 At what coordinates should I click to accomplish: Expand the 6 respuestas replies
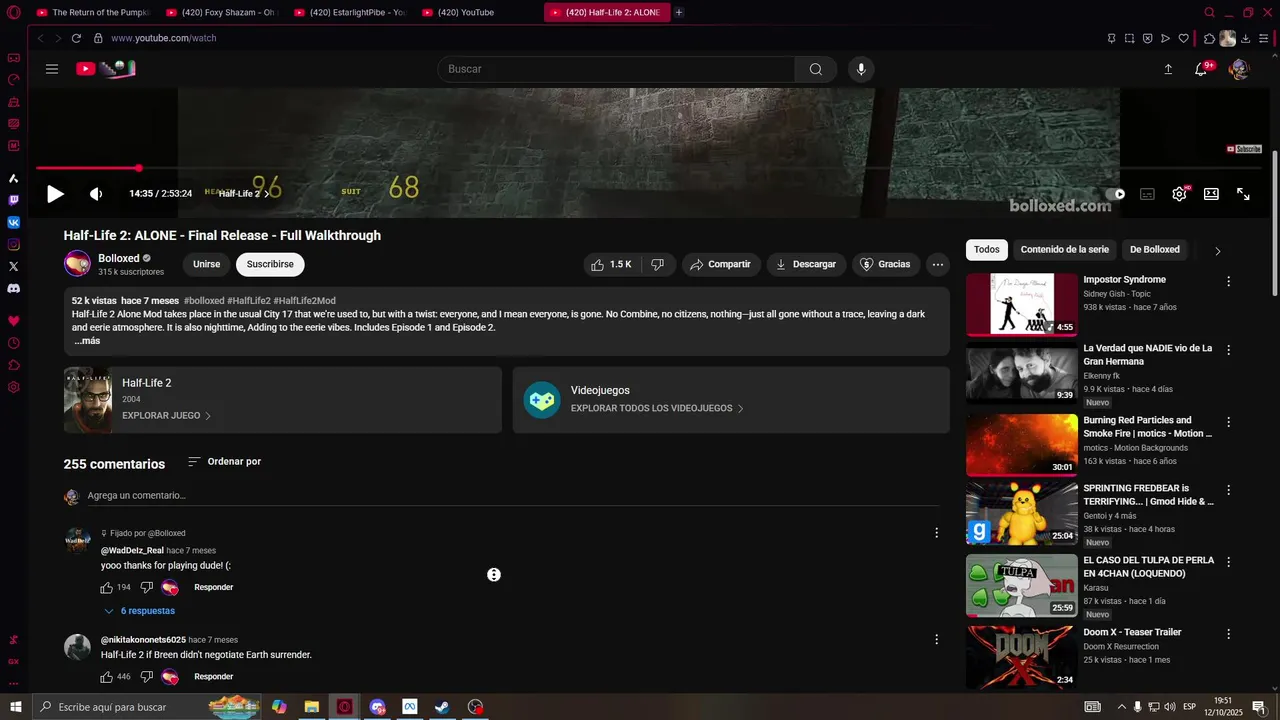pos(140,611)
